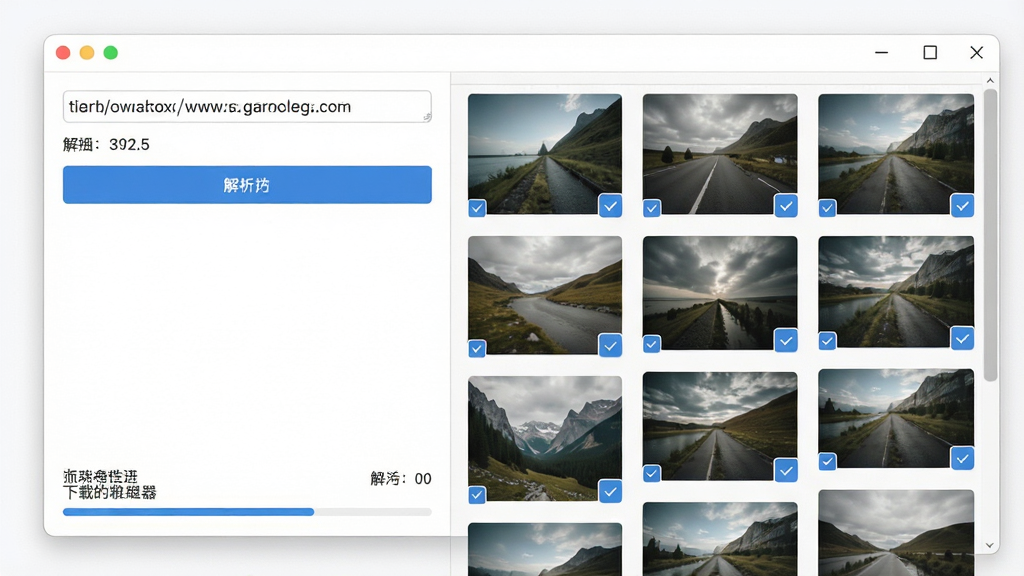Open the third-row road beside lake and hill photo
This screenshot has width=1024, height=576.
[720, 426]
